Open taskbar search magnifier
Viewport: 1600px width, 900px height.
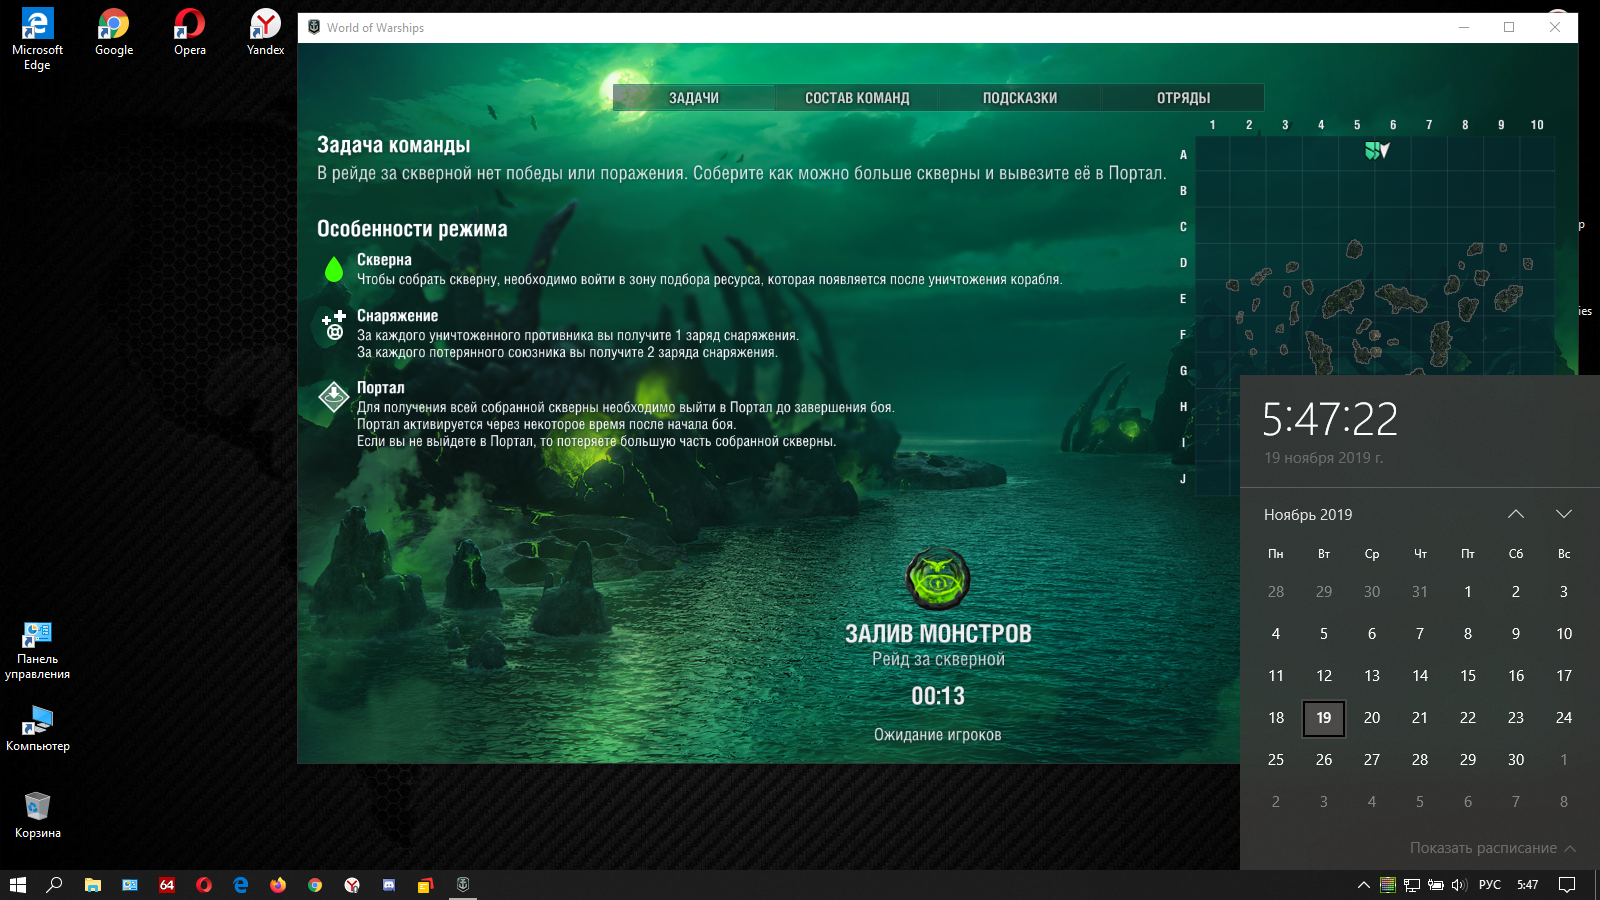point(55,885)
